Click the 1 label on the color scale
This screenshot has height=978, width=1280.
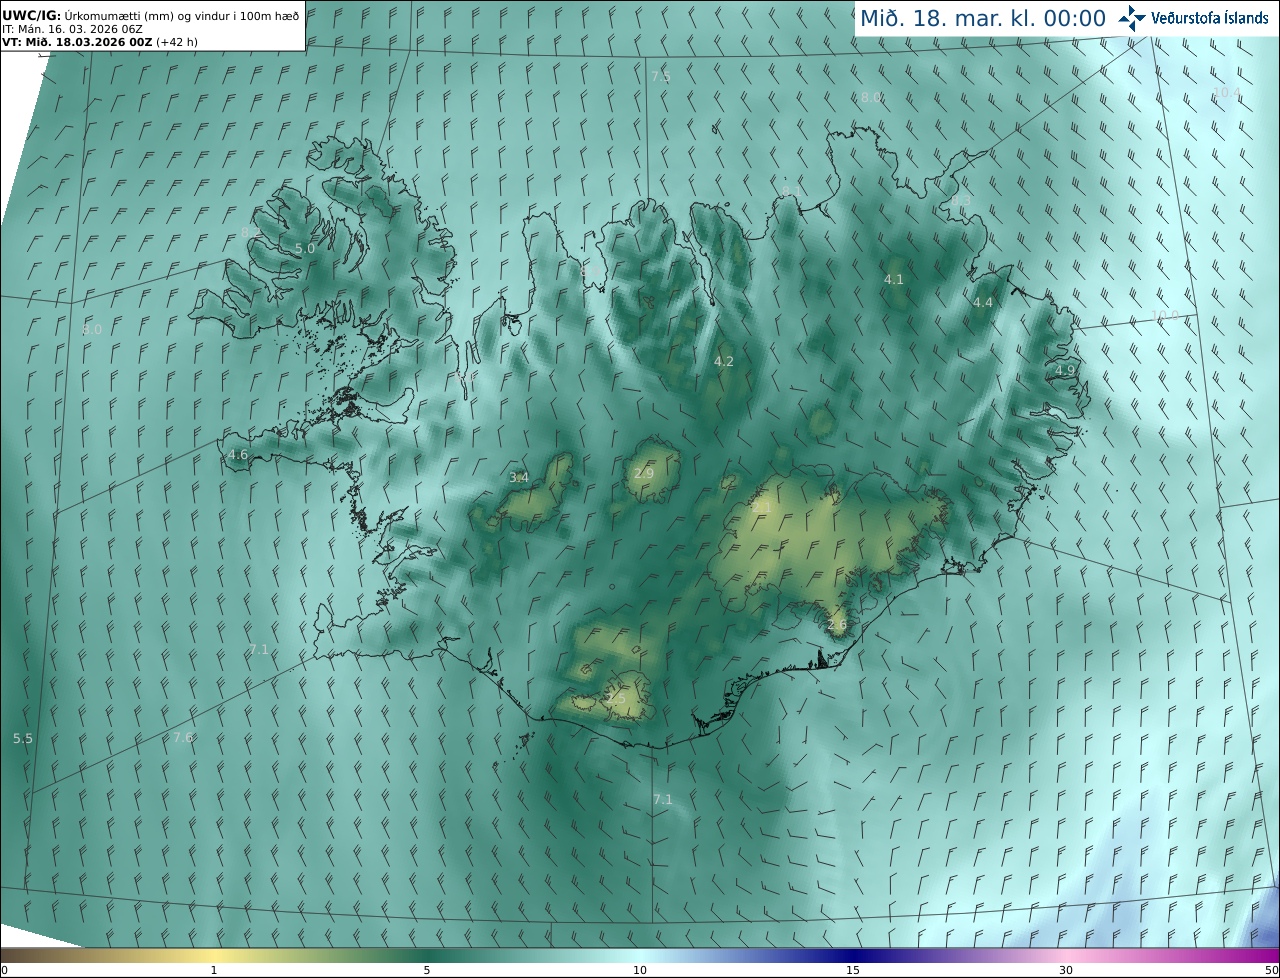tap(214, 970)
